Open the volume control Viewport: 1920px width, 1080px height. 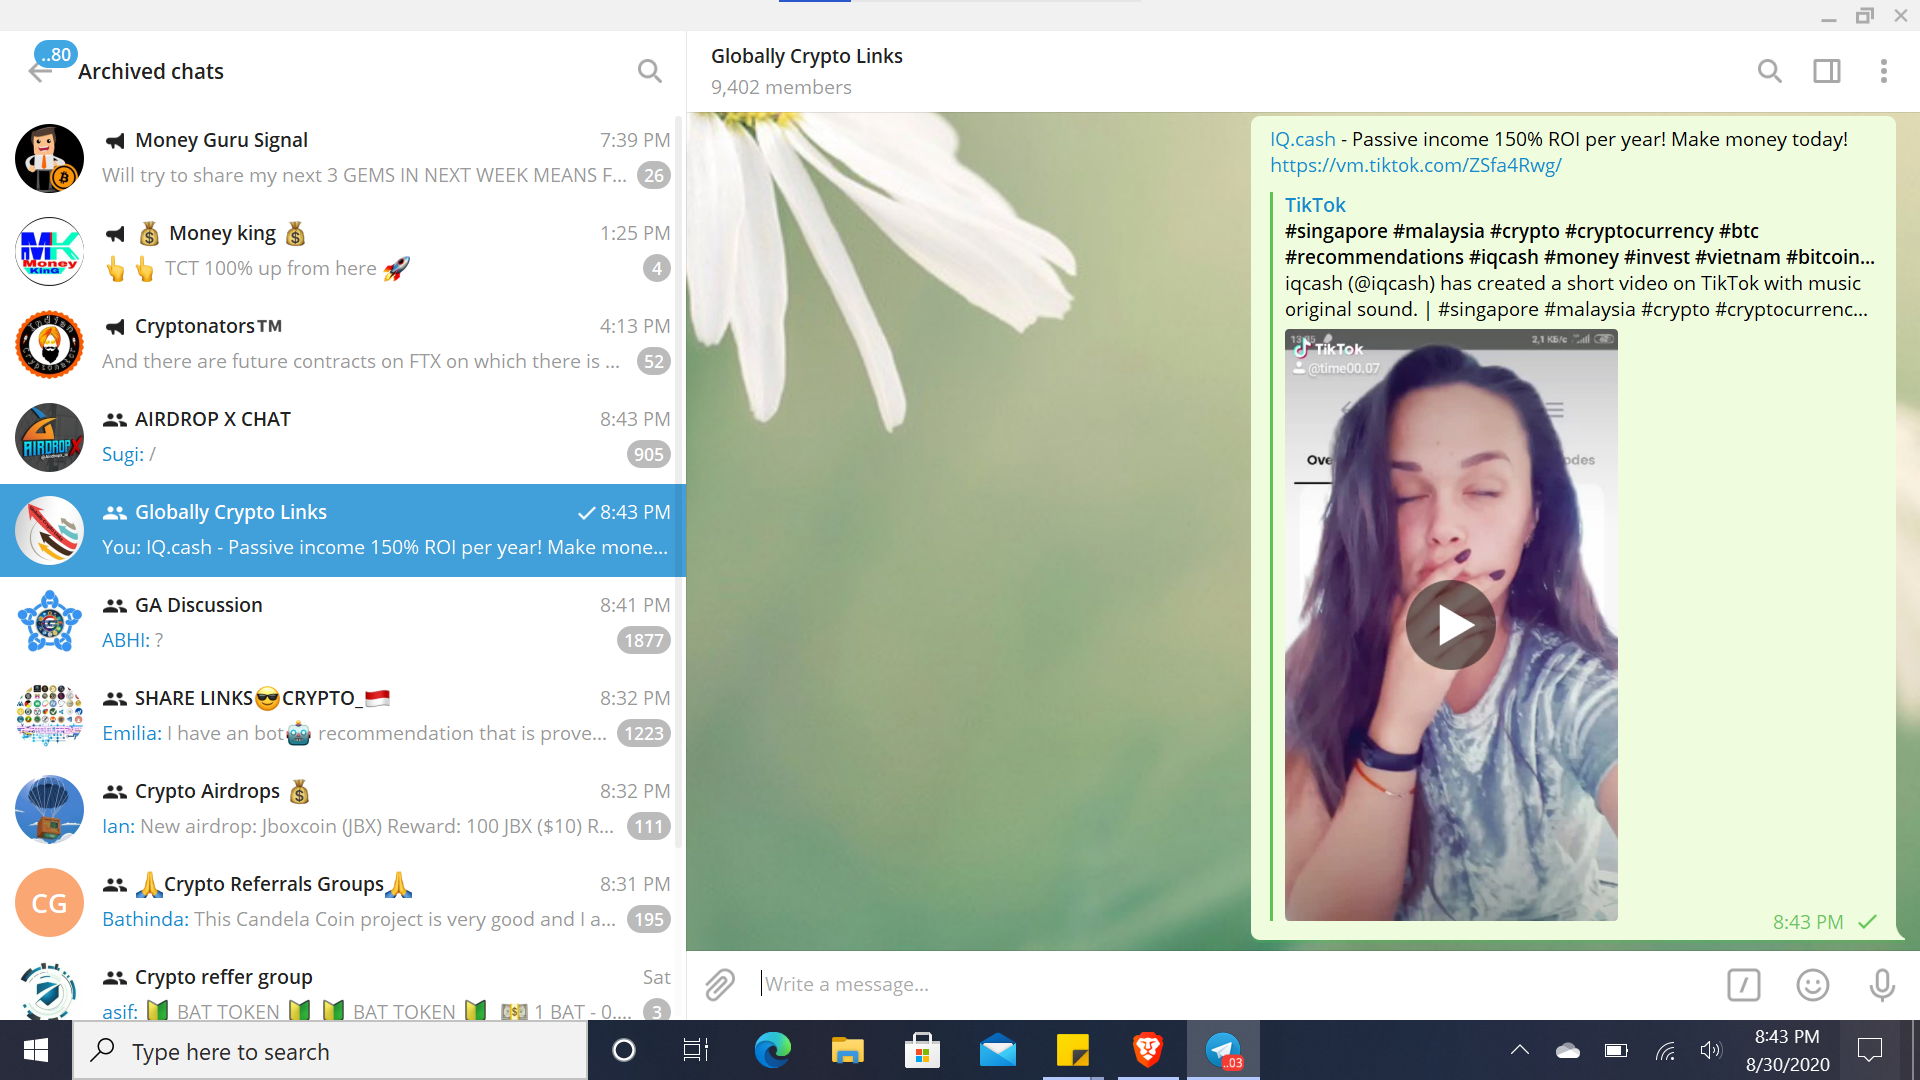(1711, 1050)
